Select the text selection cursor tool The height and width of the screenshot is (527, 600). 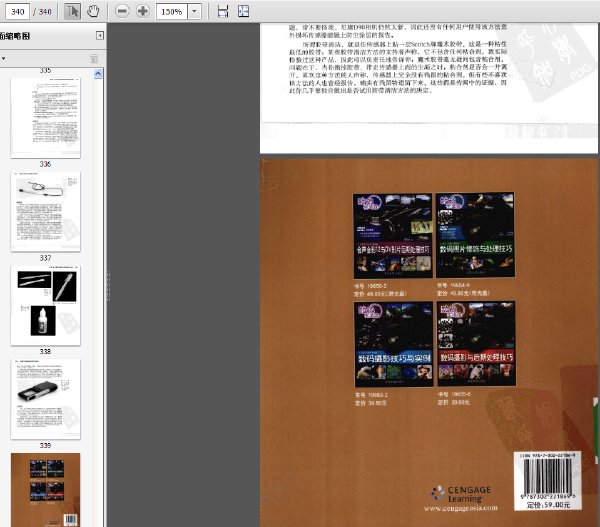[x=72, y=11]
